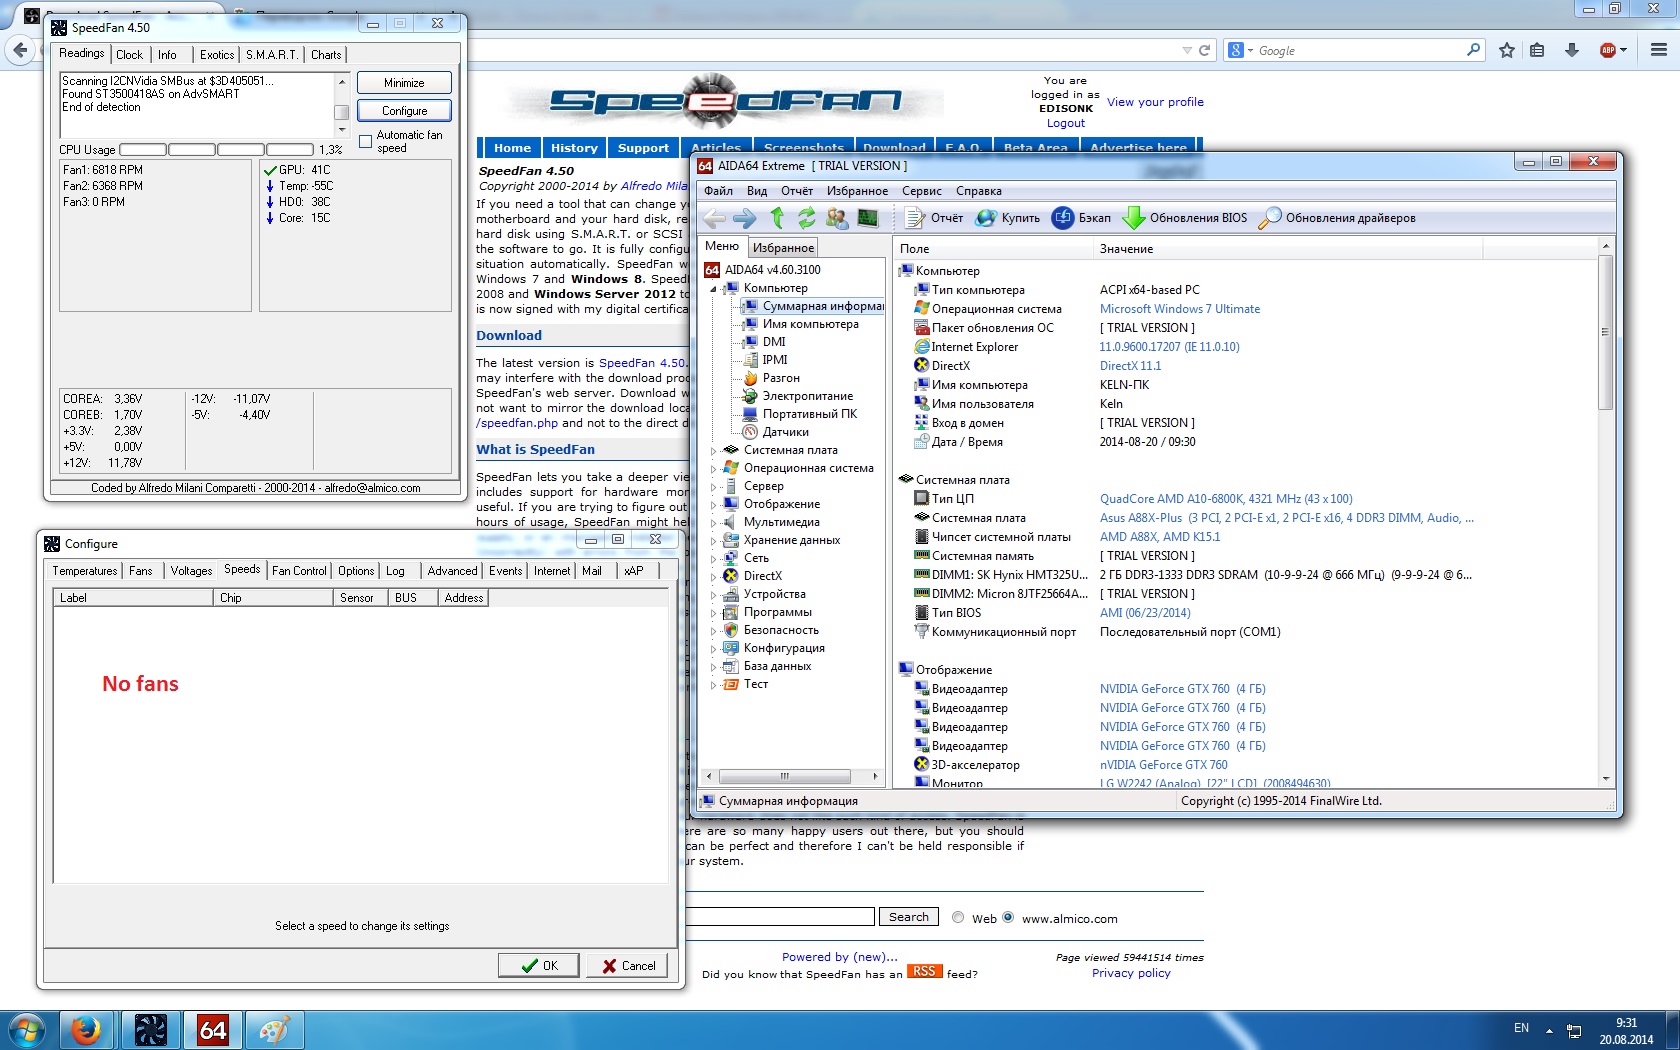This screenshot has width=1680, height=1050.
Task: Click SpeedFan Configure button
Action: tap(404, 111)
